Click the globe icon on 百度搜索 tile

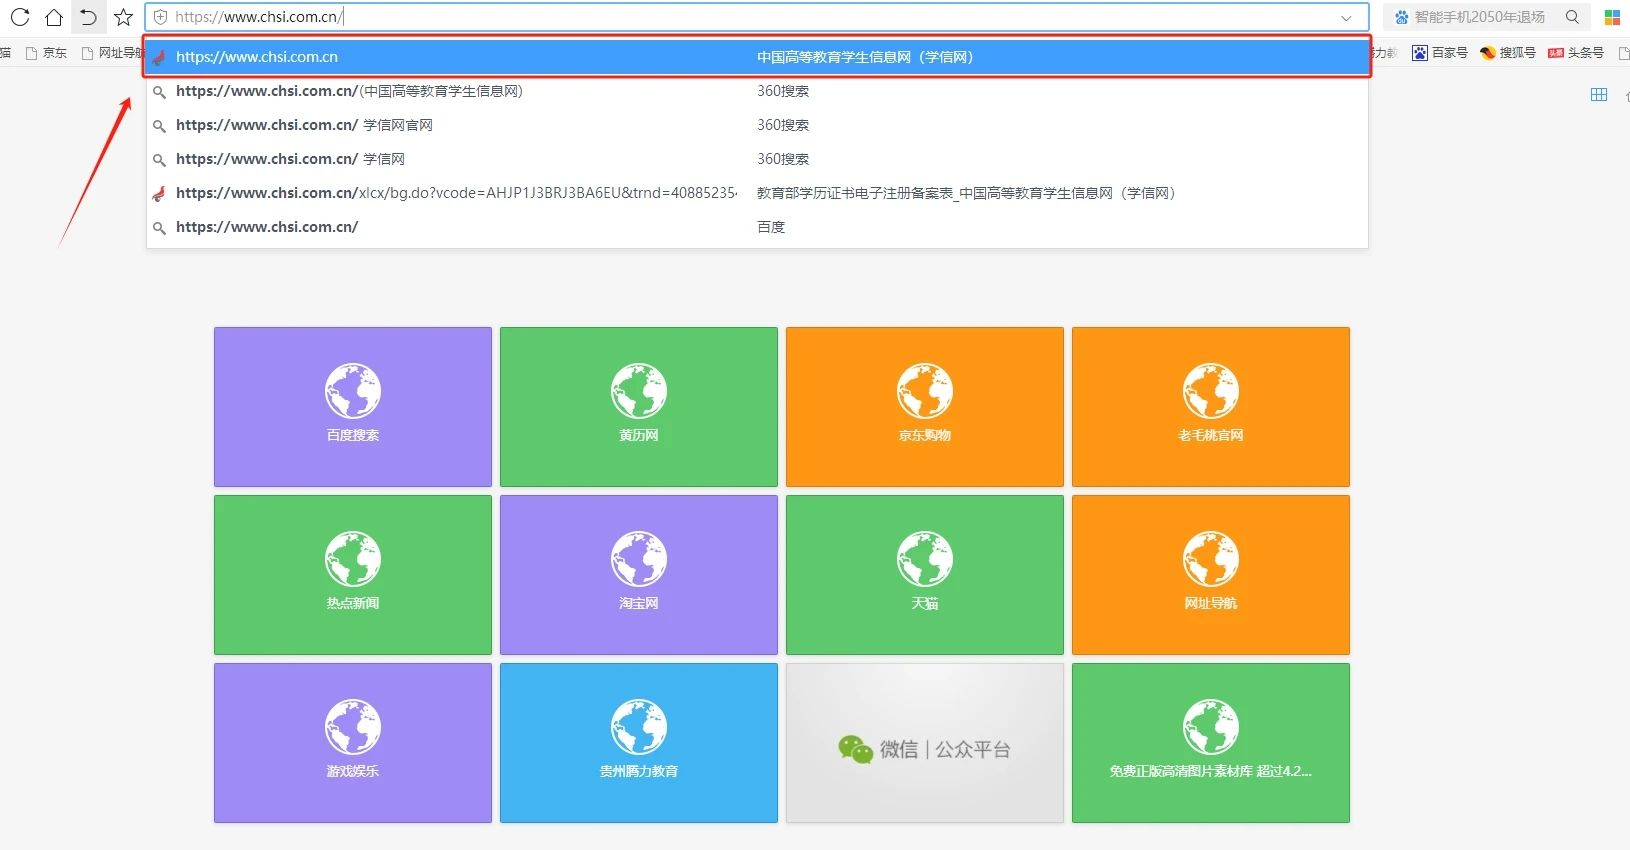(353, 391)
